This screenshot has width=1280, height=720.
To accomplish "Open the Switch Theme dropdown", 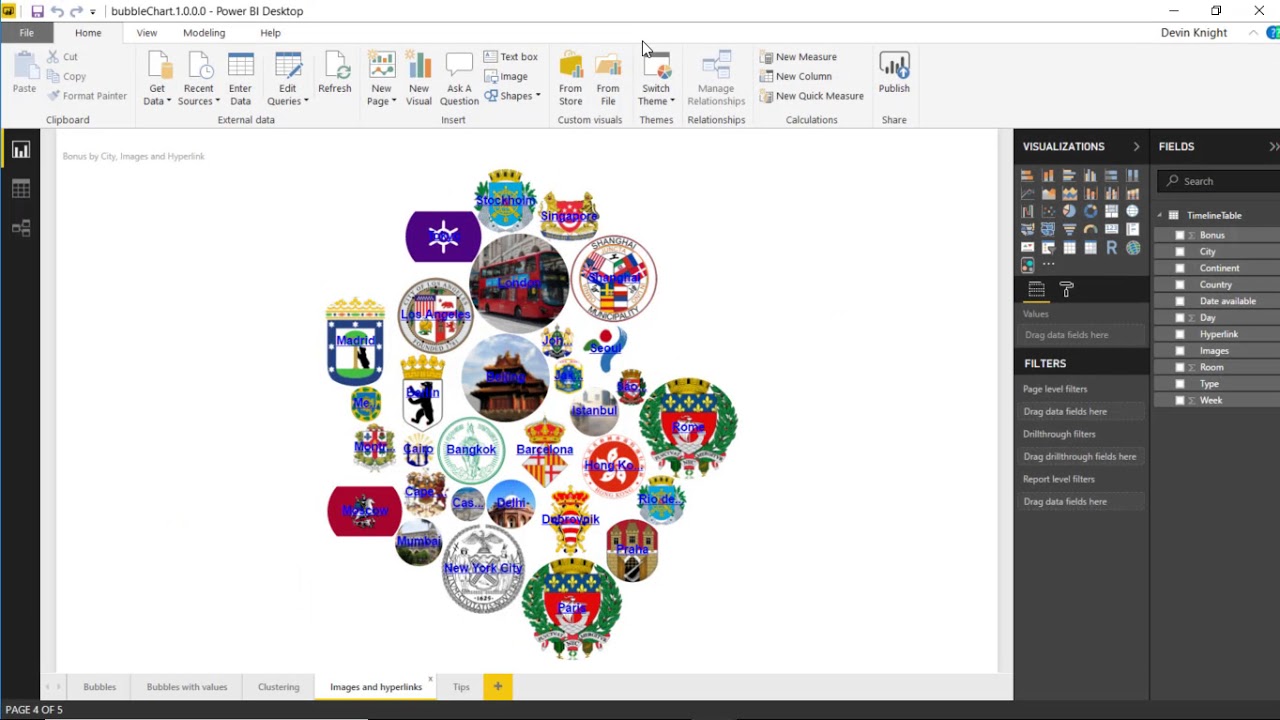I will pyautogui.click(x=656, y=79).
